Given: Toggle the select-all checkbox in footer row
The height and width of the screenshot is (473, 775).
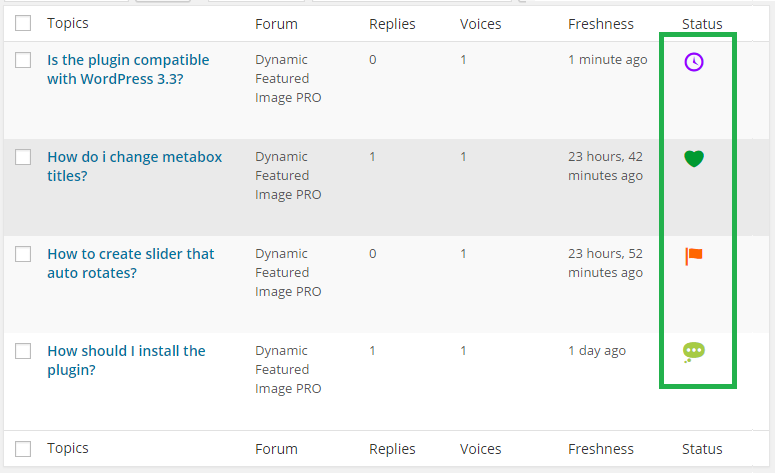Looking at the screenshot, I should [x=23, y=449].
